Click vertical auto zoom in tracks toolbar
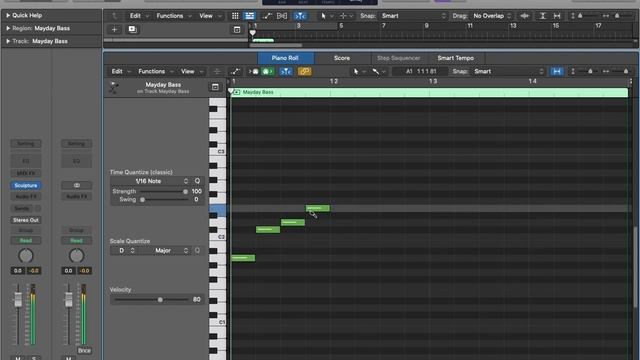This screenshot has width=640, height=360. 542,16
